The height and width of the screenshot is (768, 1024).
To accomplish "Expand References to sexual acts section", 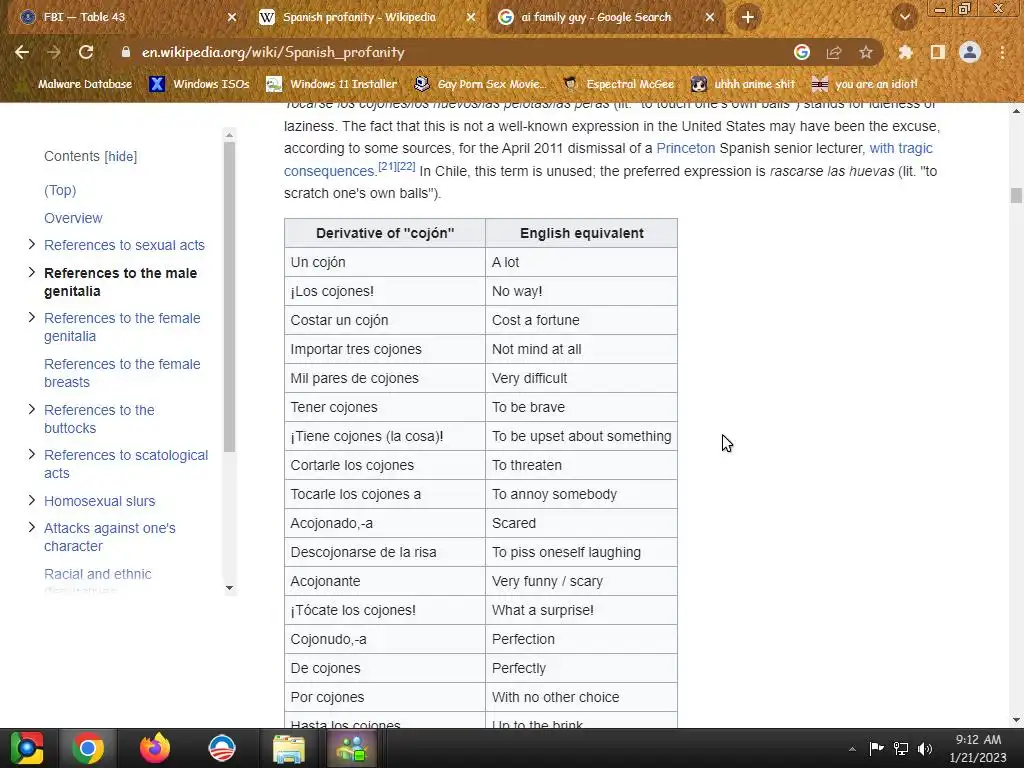I will click(x=31, y=244).
